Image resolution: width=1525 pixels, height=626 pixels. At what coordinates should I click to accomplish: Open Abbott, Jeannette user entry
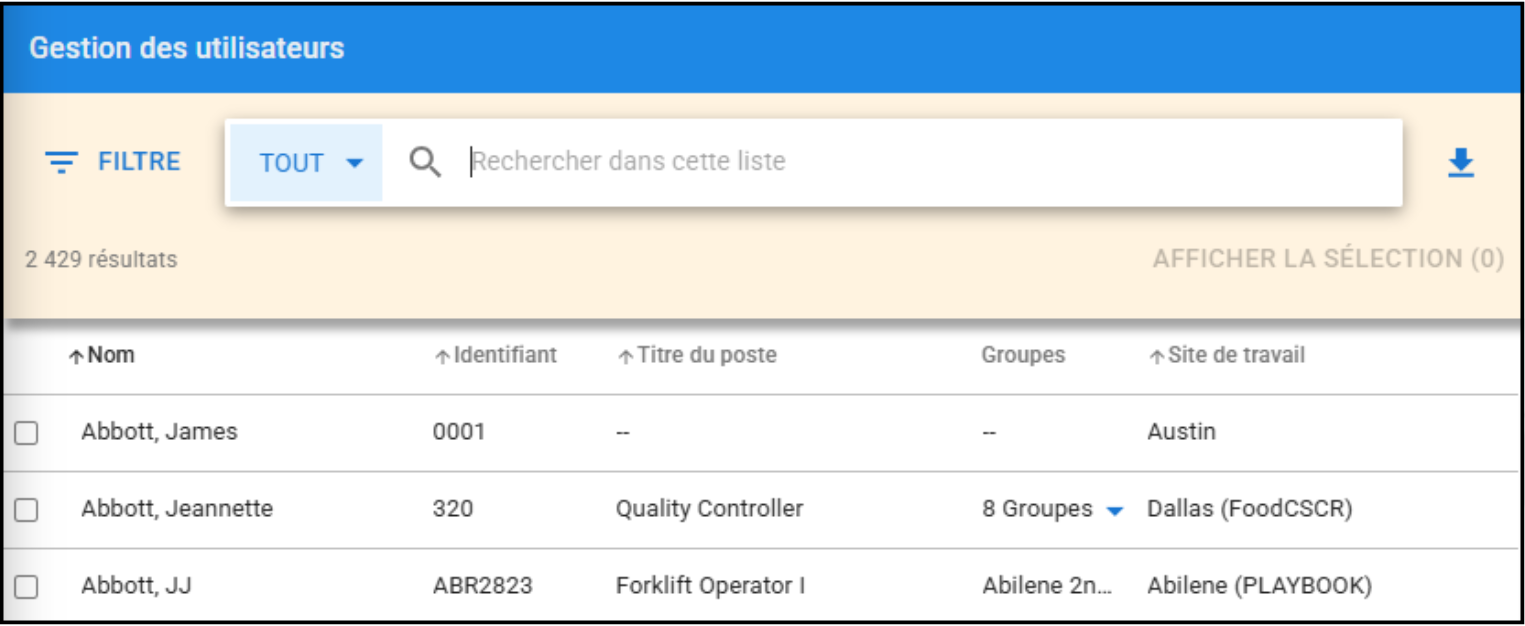177,509
